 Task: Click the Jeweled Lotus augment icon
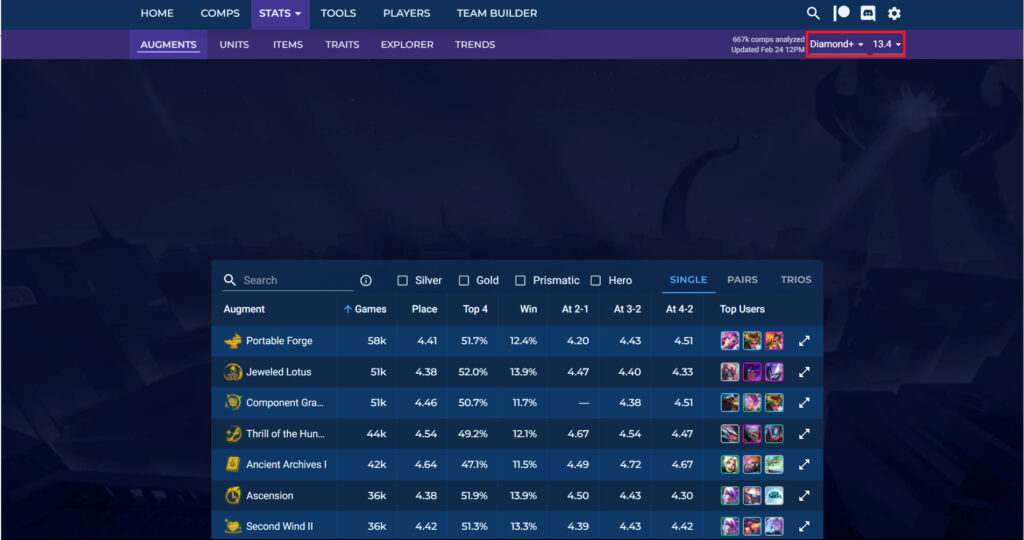pos(233,372)
